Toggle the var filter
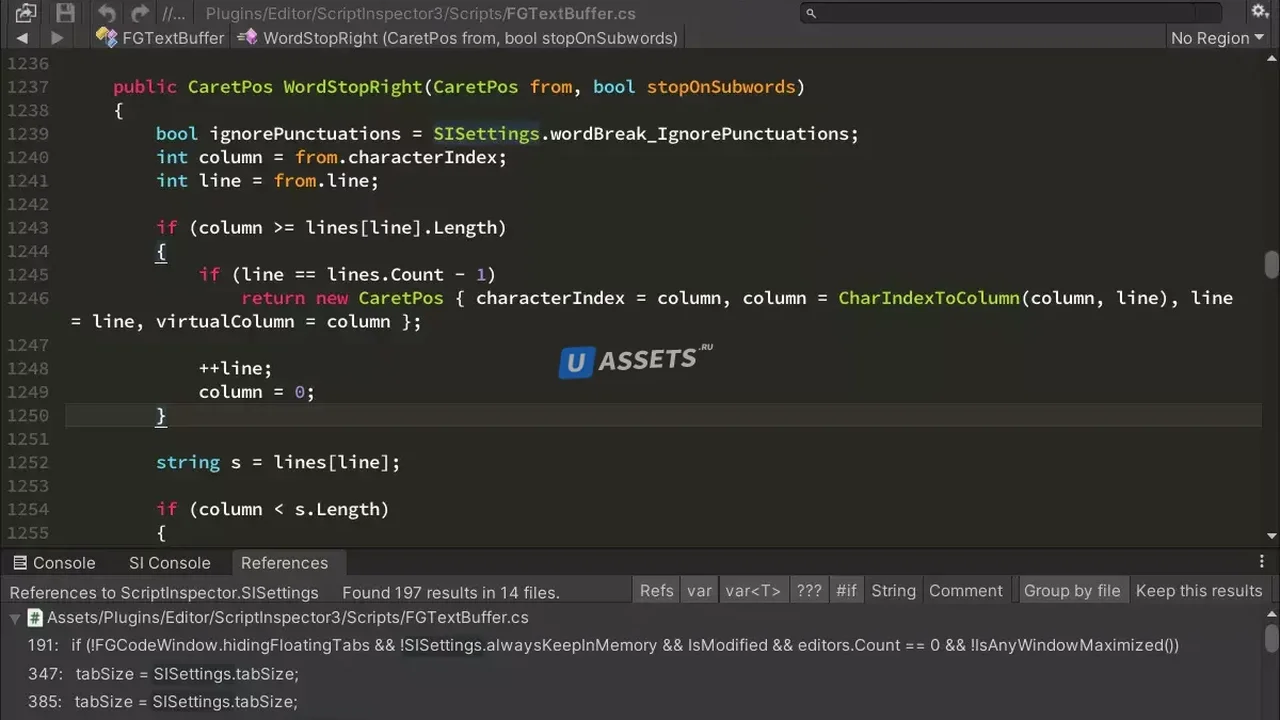Screen dimensions: 1280x720 (699, 591)
